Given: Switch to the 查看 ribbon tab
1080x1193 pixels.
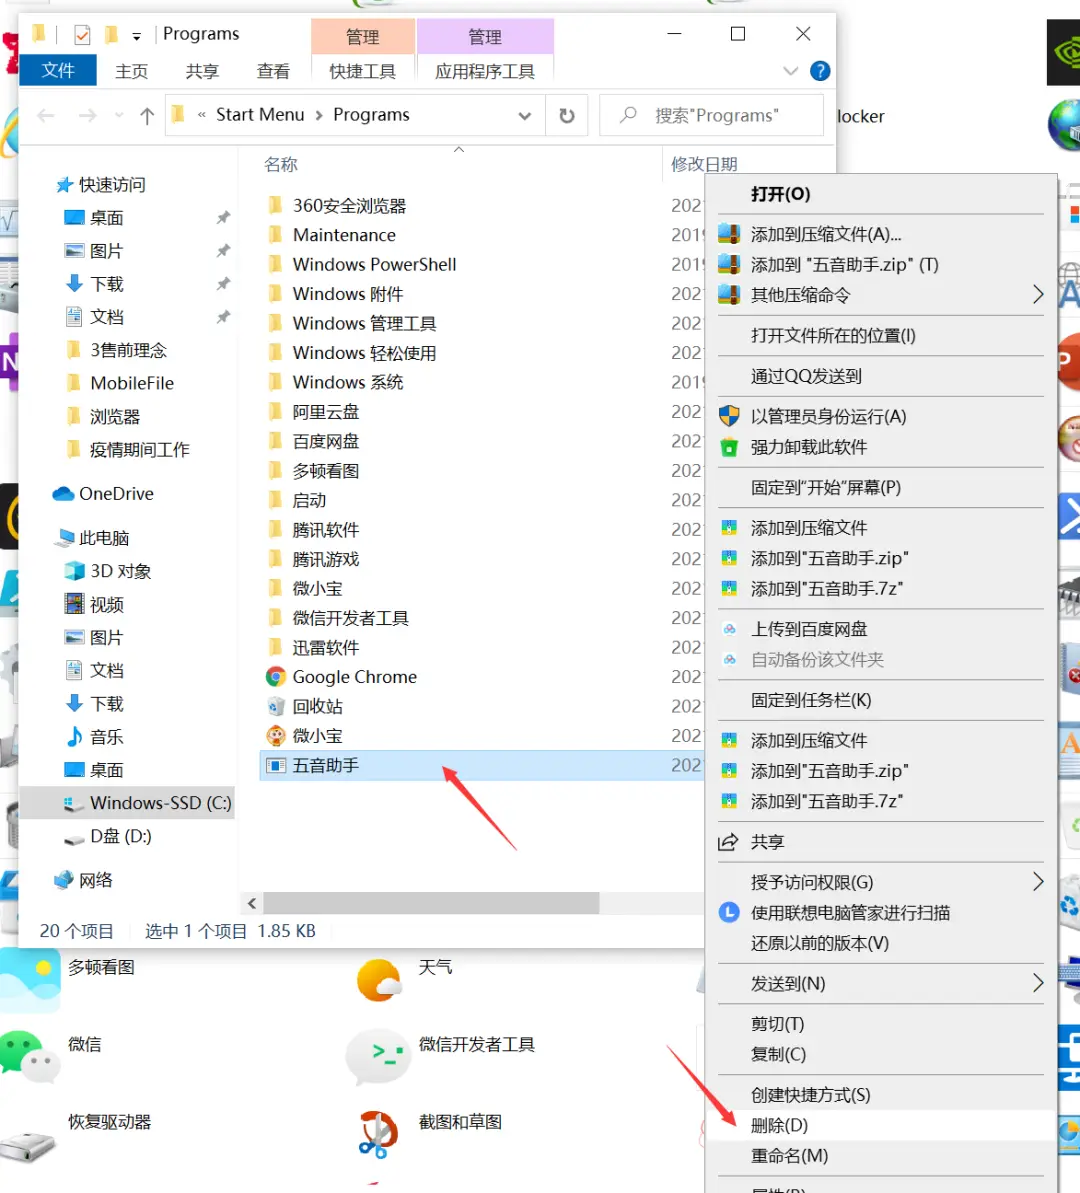Looking at the screenshot, I should tap(272, 72).
